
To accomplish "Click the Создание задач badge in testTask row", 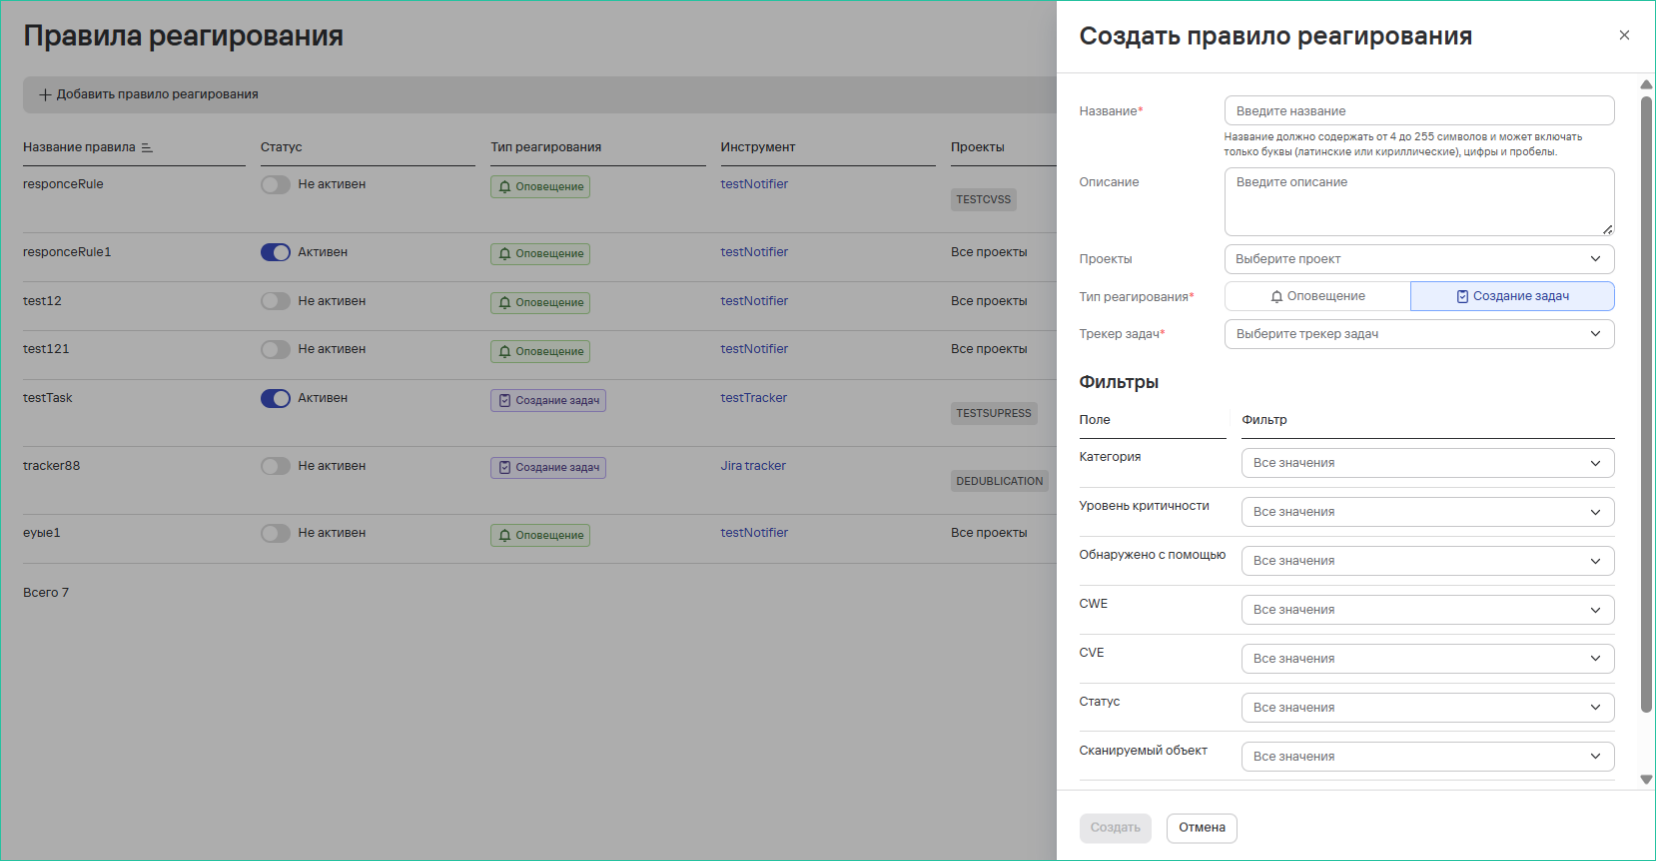I will (548, 401).
